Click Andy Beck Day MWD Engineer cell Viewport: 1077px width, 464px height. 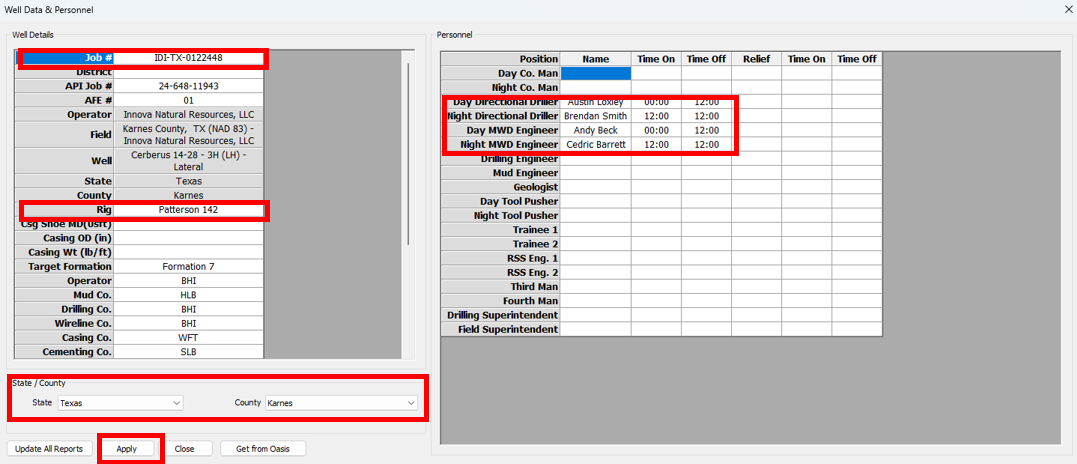coord(595,130)
